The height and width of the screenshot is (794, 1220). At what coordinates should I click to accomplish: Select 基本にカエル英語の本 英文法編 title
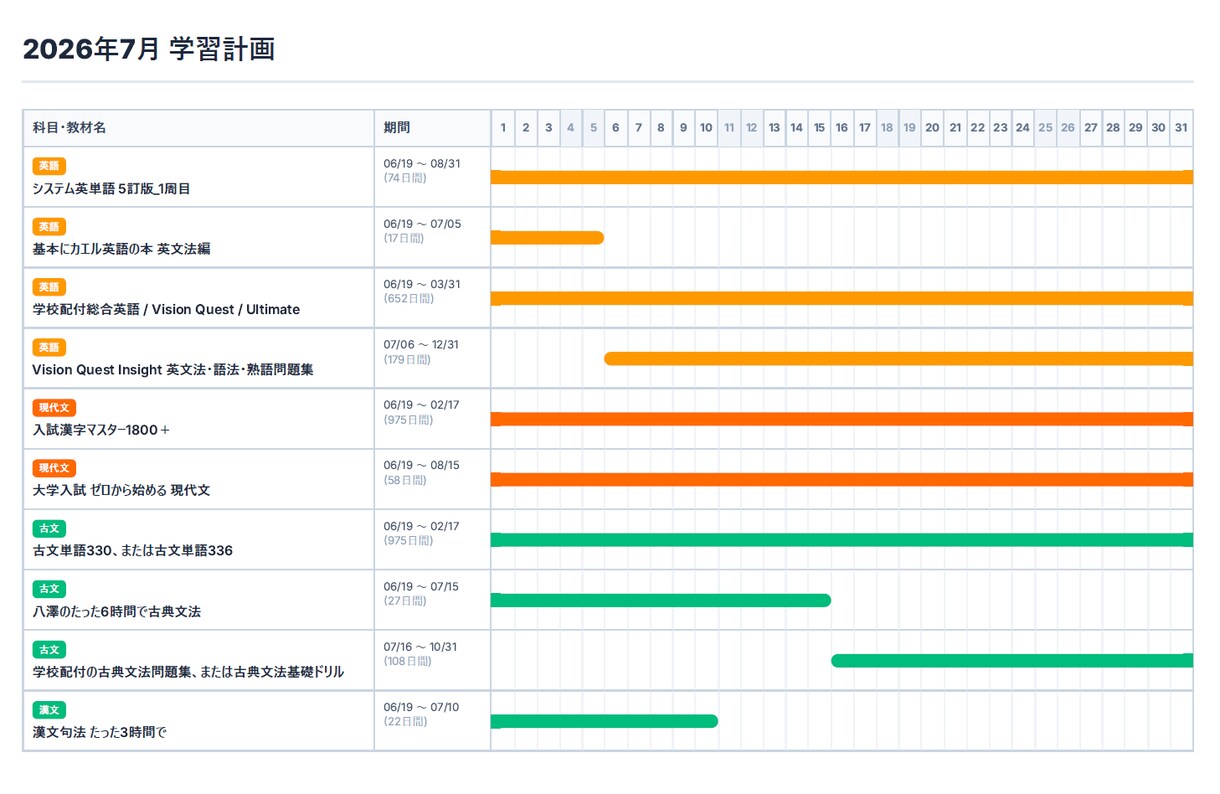coord(121,249)
